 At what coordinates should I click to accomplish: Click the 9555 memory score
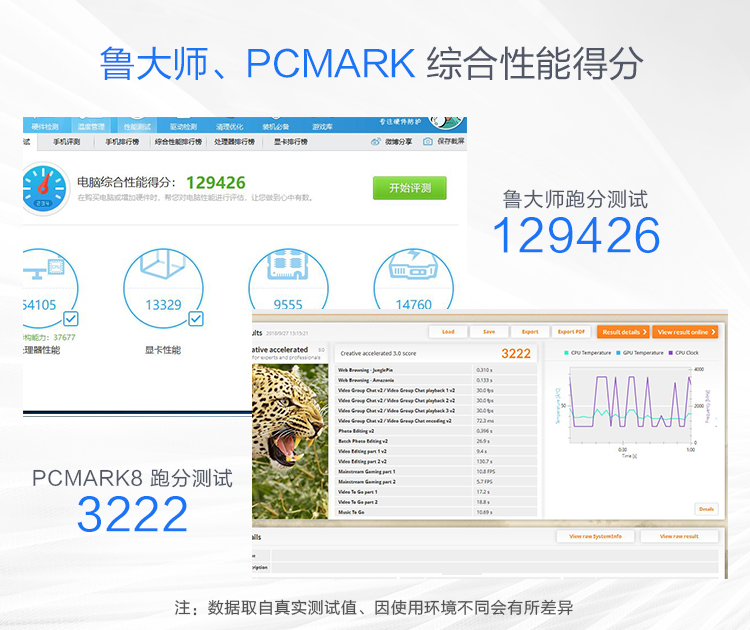pyautogui.click(x=288, y=304)
